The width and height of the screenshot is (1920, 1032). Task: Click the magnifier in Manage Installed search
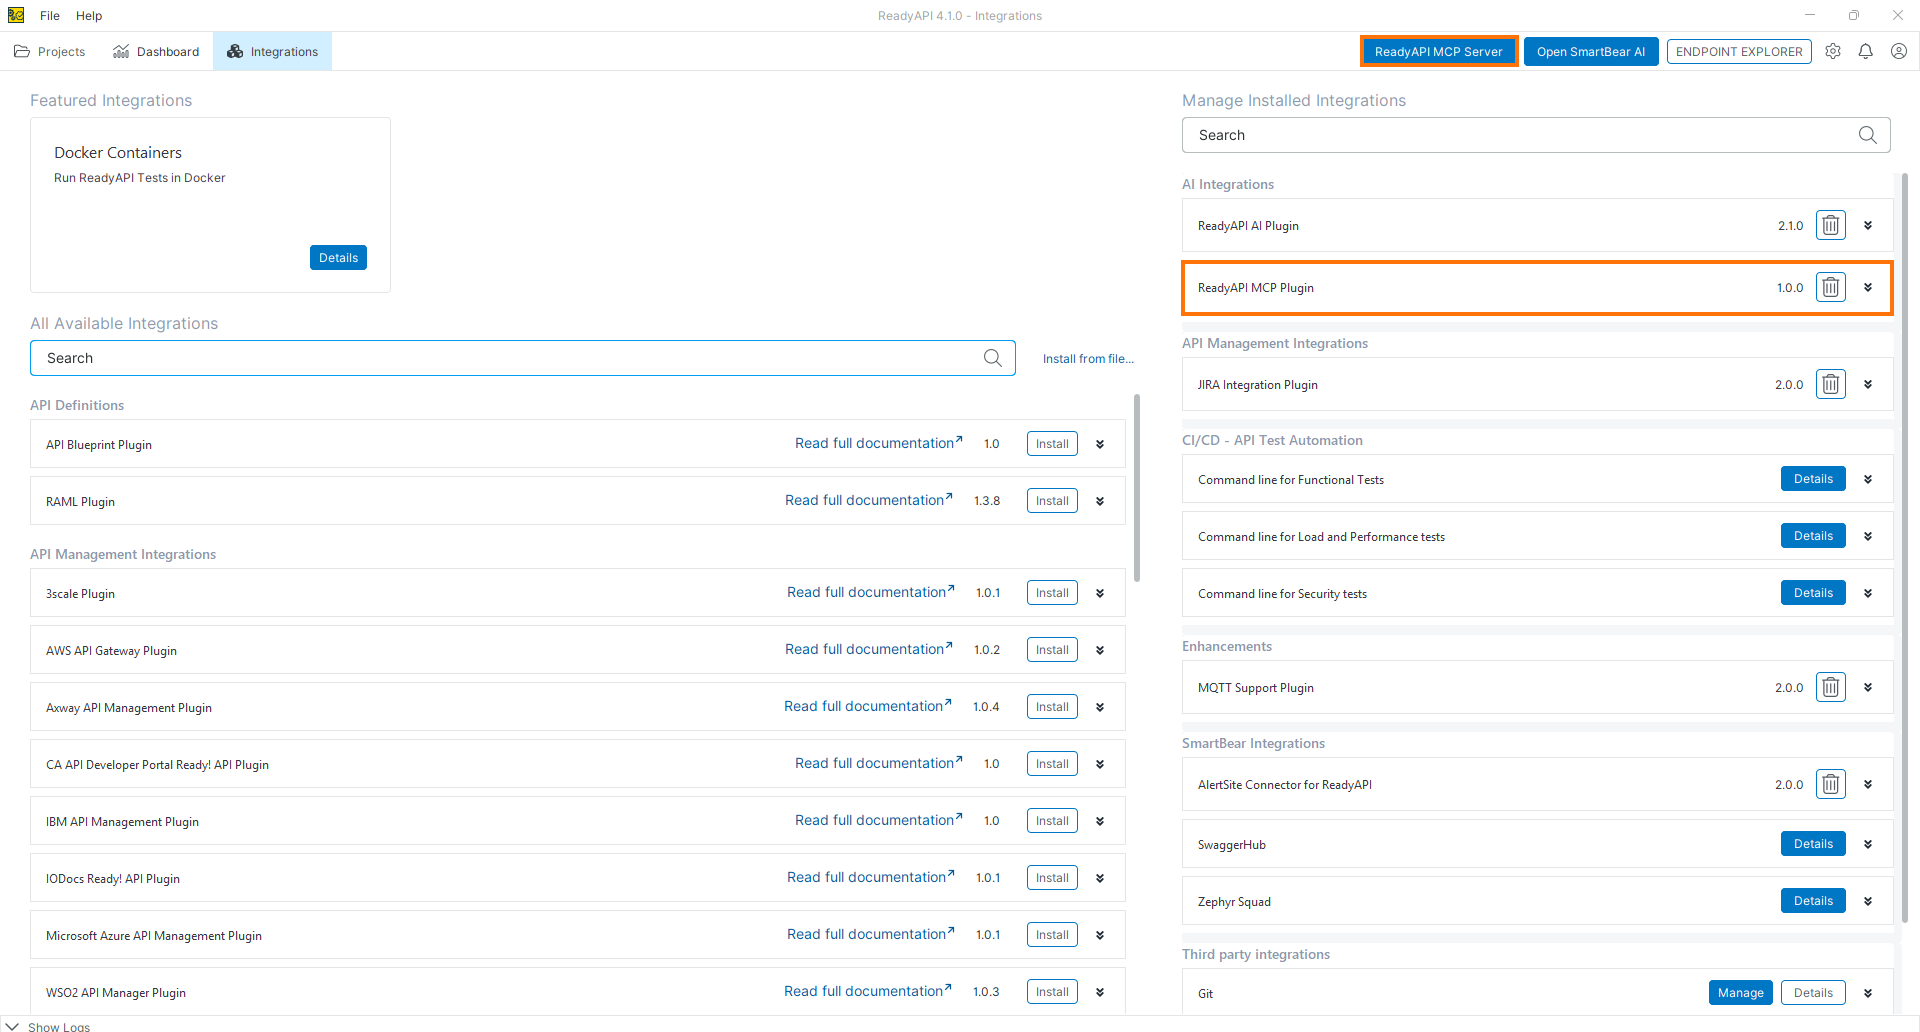[1867, 135]
